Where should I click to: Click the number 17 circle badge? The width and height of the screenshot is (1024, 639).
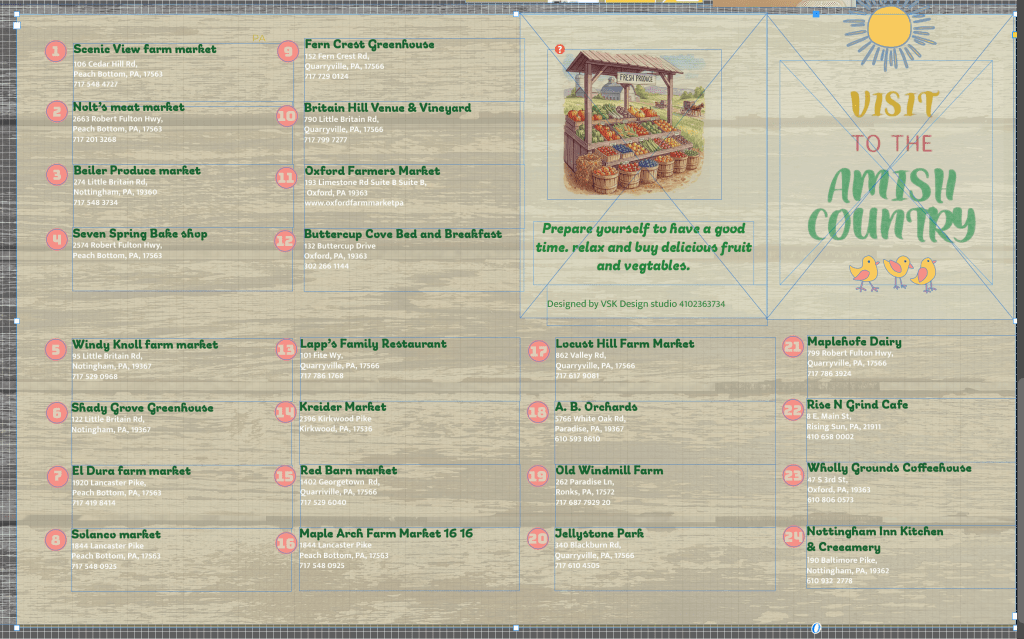539,351
